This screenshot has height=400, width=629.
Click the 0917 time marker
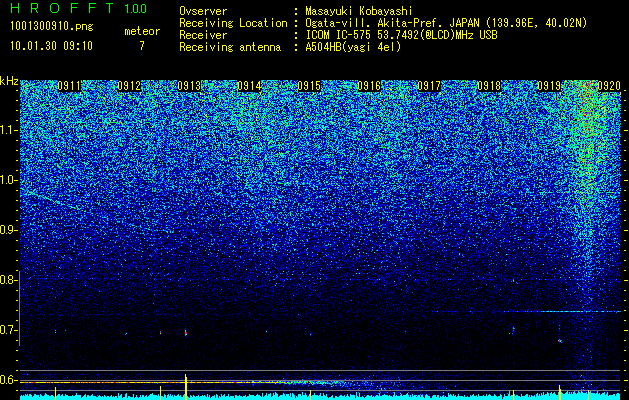pyautogui.click(x=429, y=86)
